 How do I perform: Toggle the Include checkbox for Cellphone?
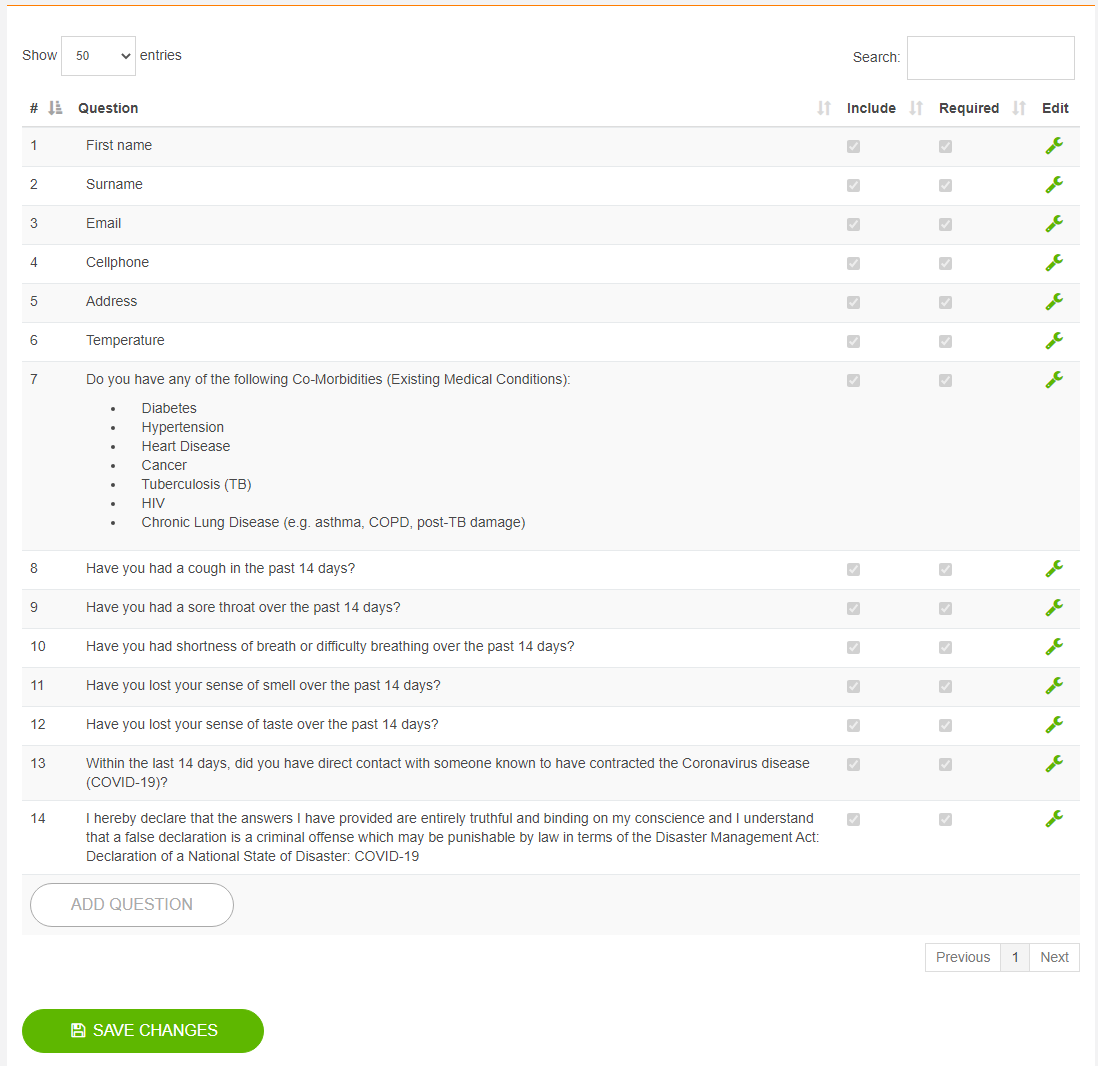853,263
